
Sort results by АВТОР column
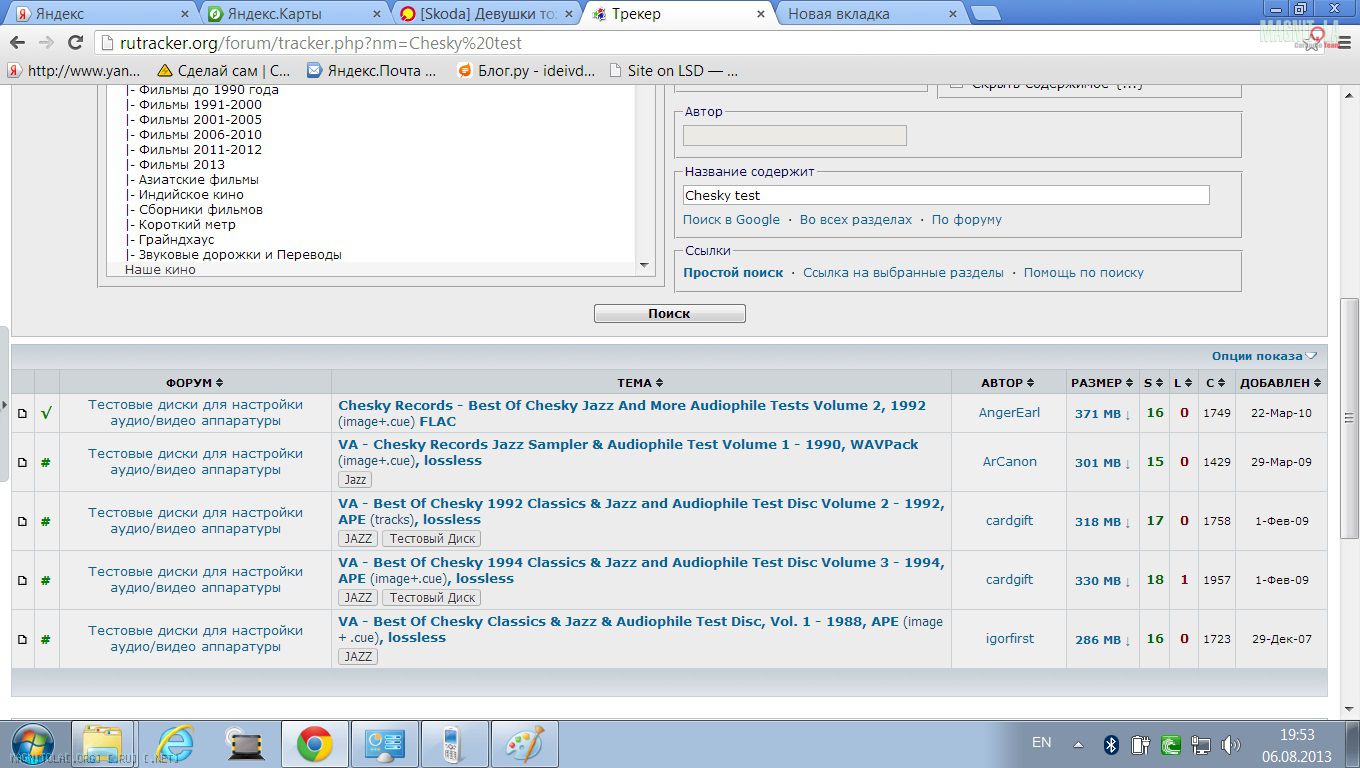coord(1008,383)
